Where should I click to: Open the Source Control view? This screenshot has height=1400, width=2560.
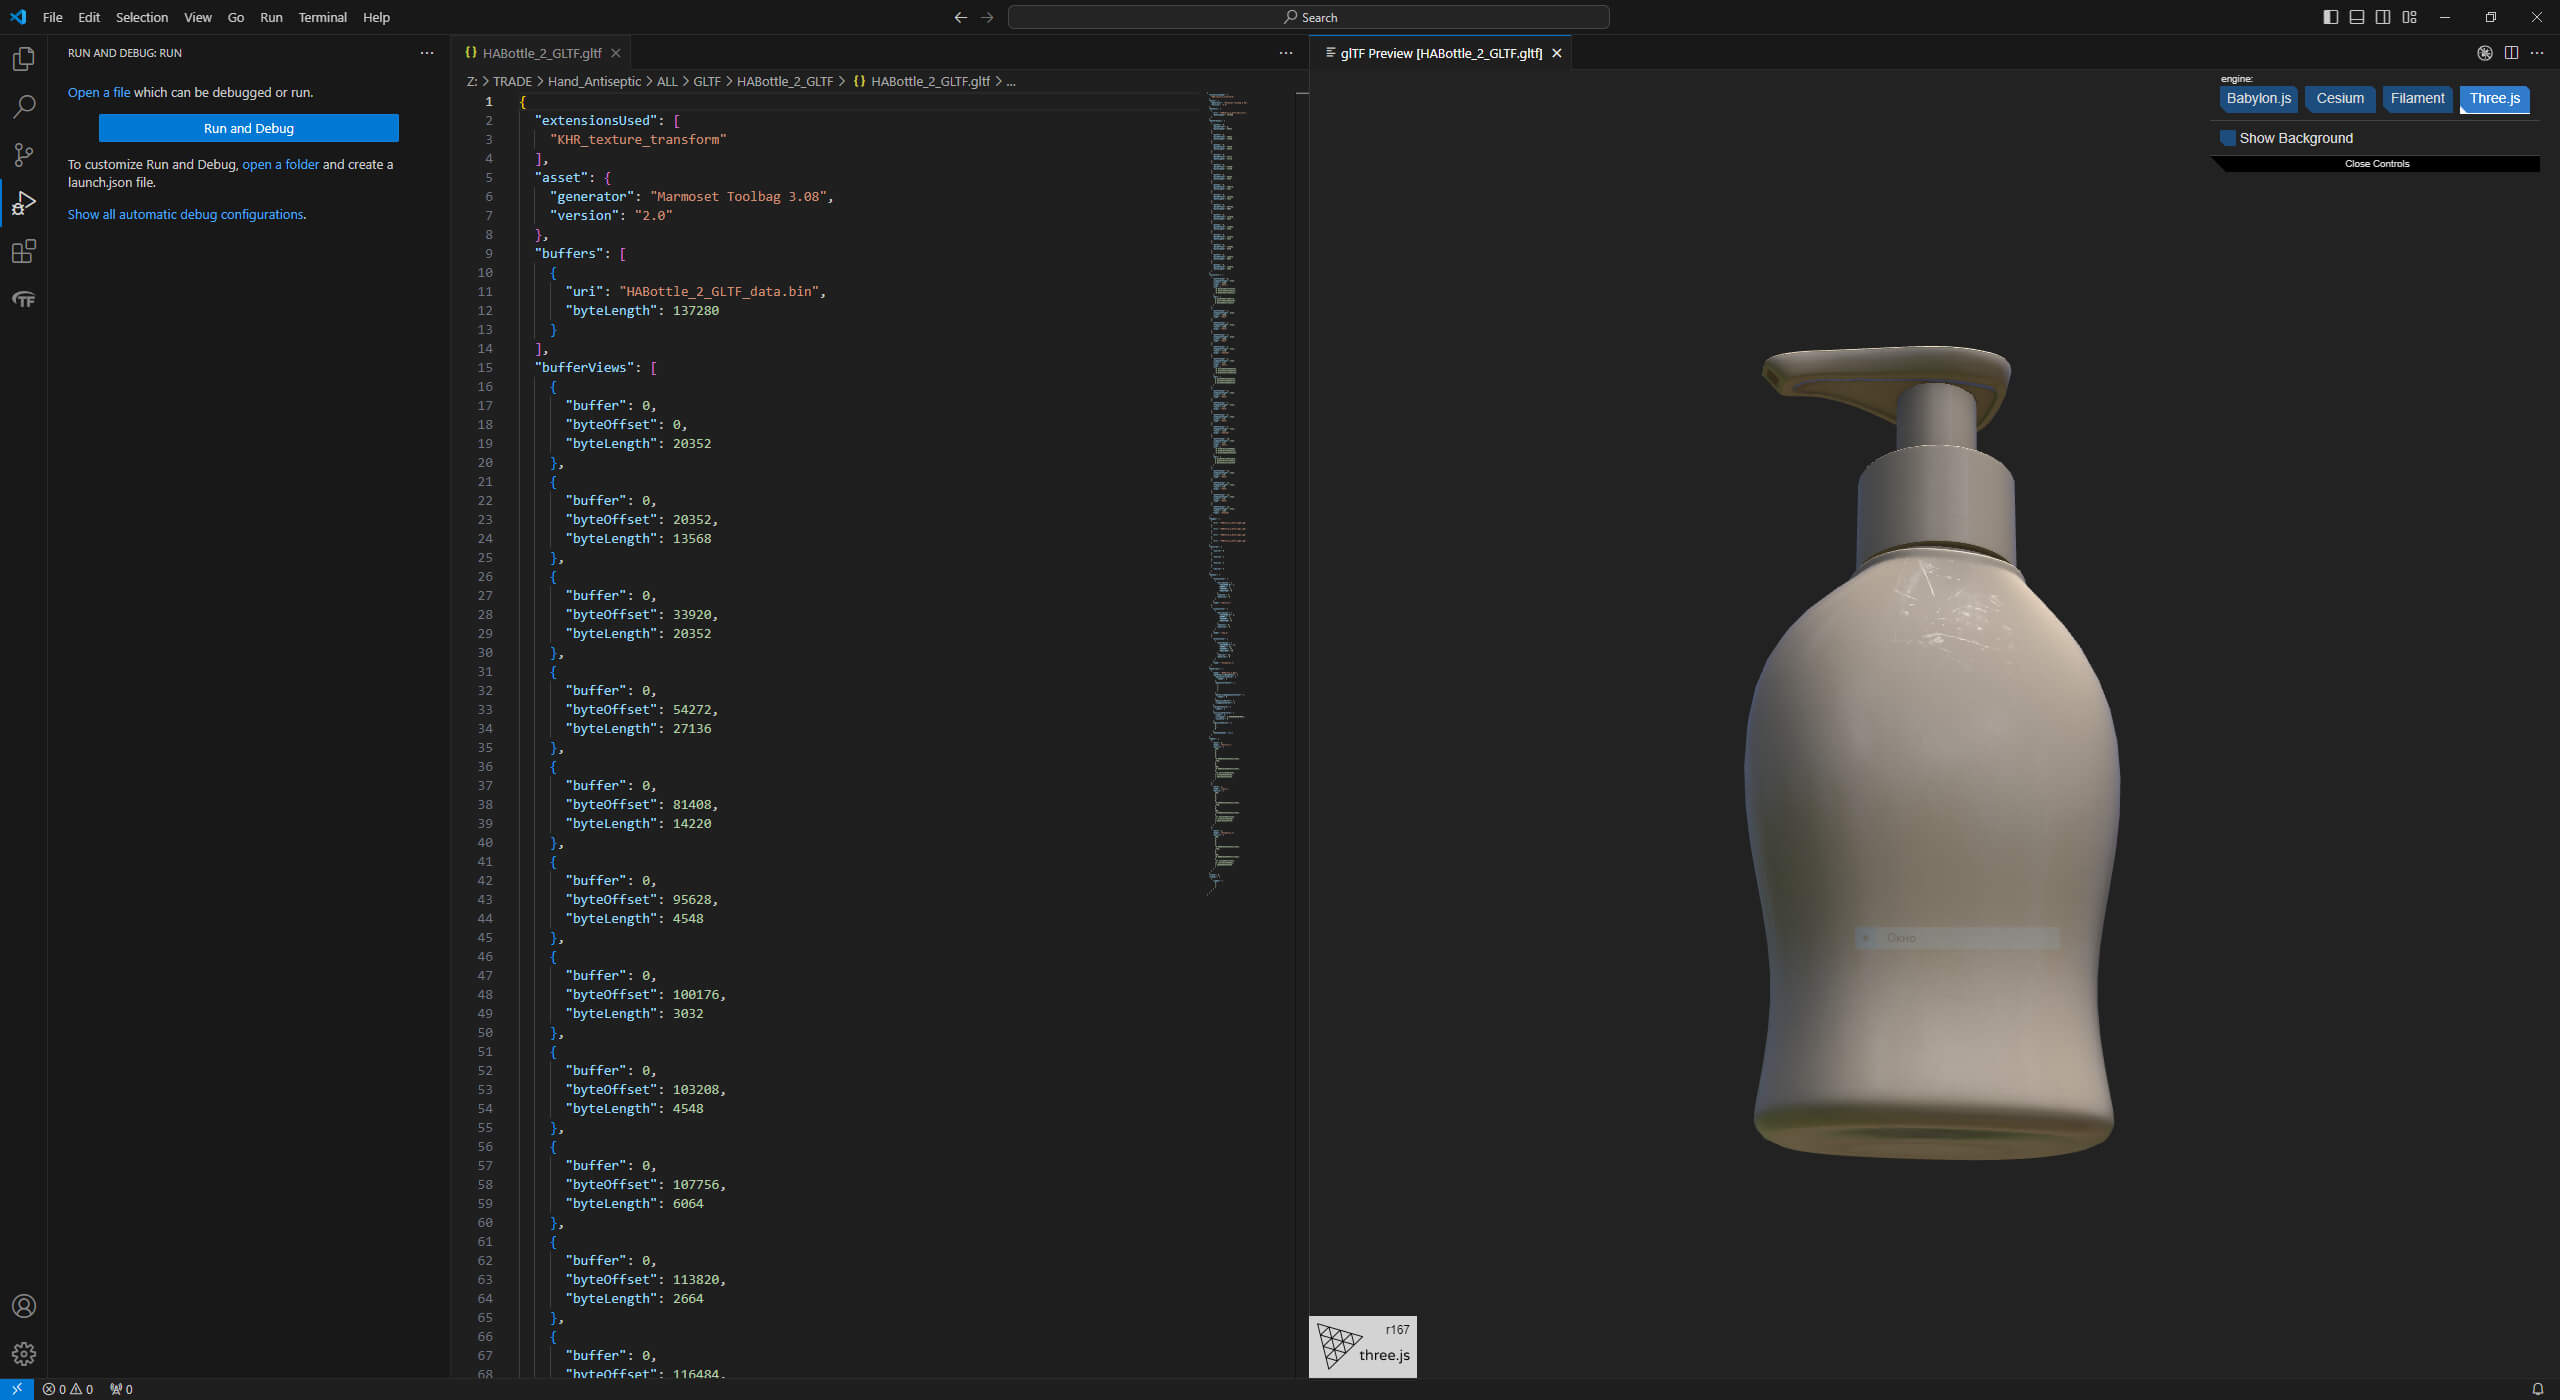24,154
